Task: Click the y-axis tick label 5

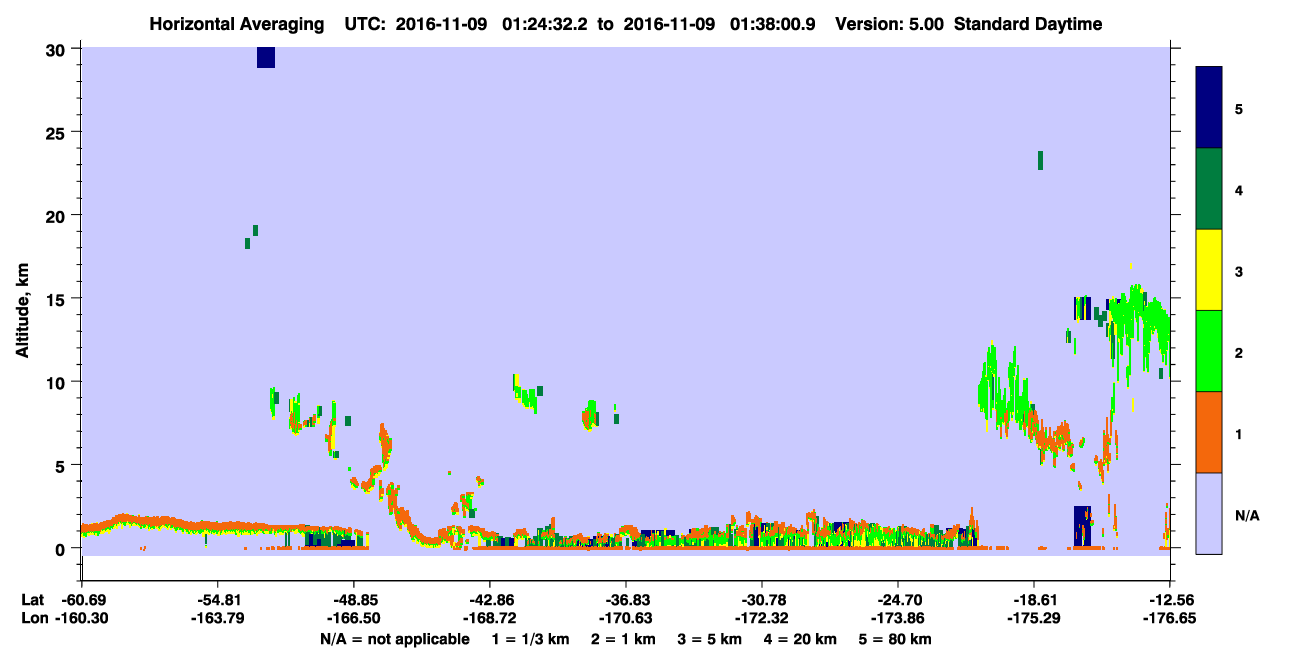Action: tap(61, 465)
